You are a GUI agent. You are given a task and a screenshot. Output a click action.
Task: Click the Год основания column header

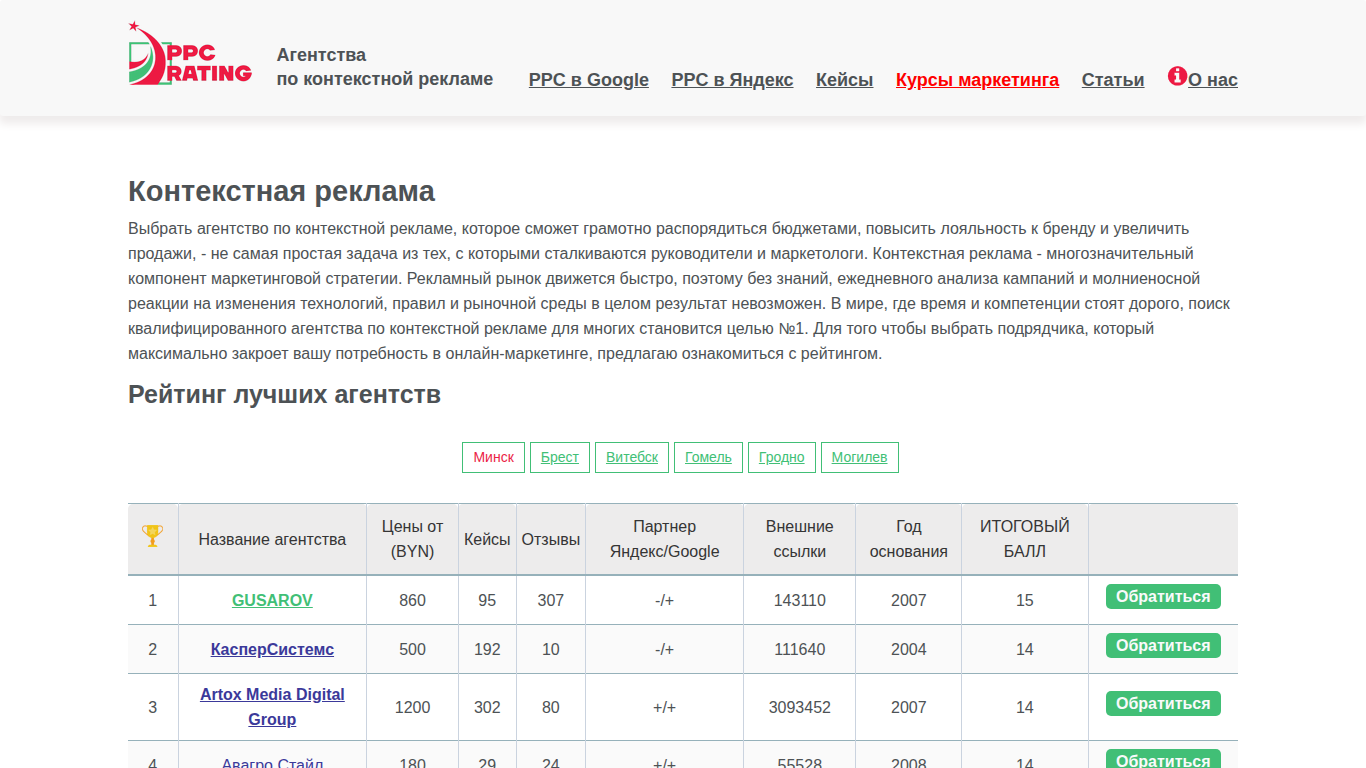(909, 539)
